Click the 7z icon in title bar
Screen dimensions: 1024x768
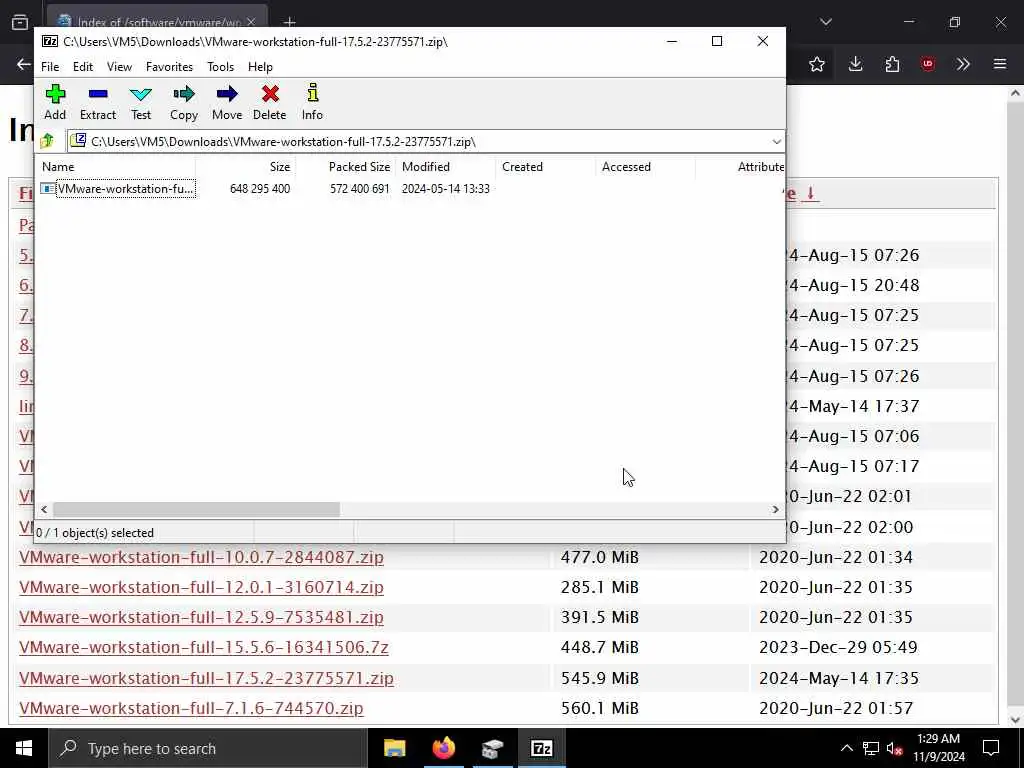pos(50,41)
